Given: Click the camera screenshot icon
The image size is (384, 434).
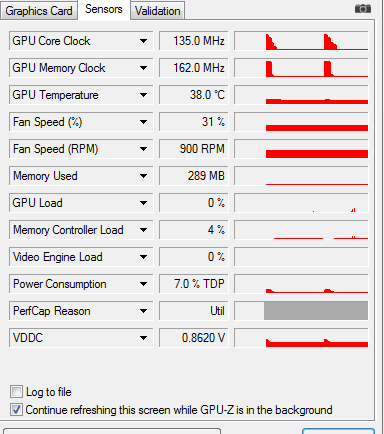Looking at the screenshot, I should click(x=363, y=9).
